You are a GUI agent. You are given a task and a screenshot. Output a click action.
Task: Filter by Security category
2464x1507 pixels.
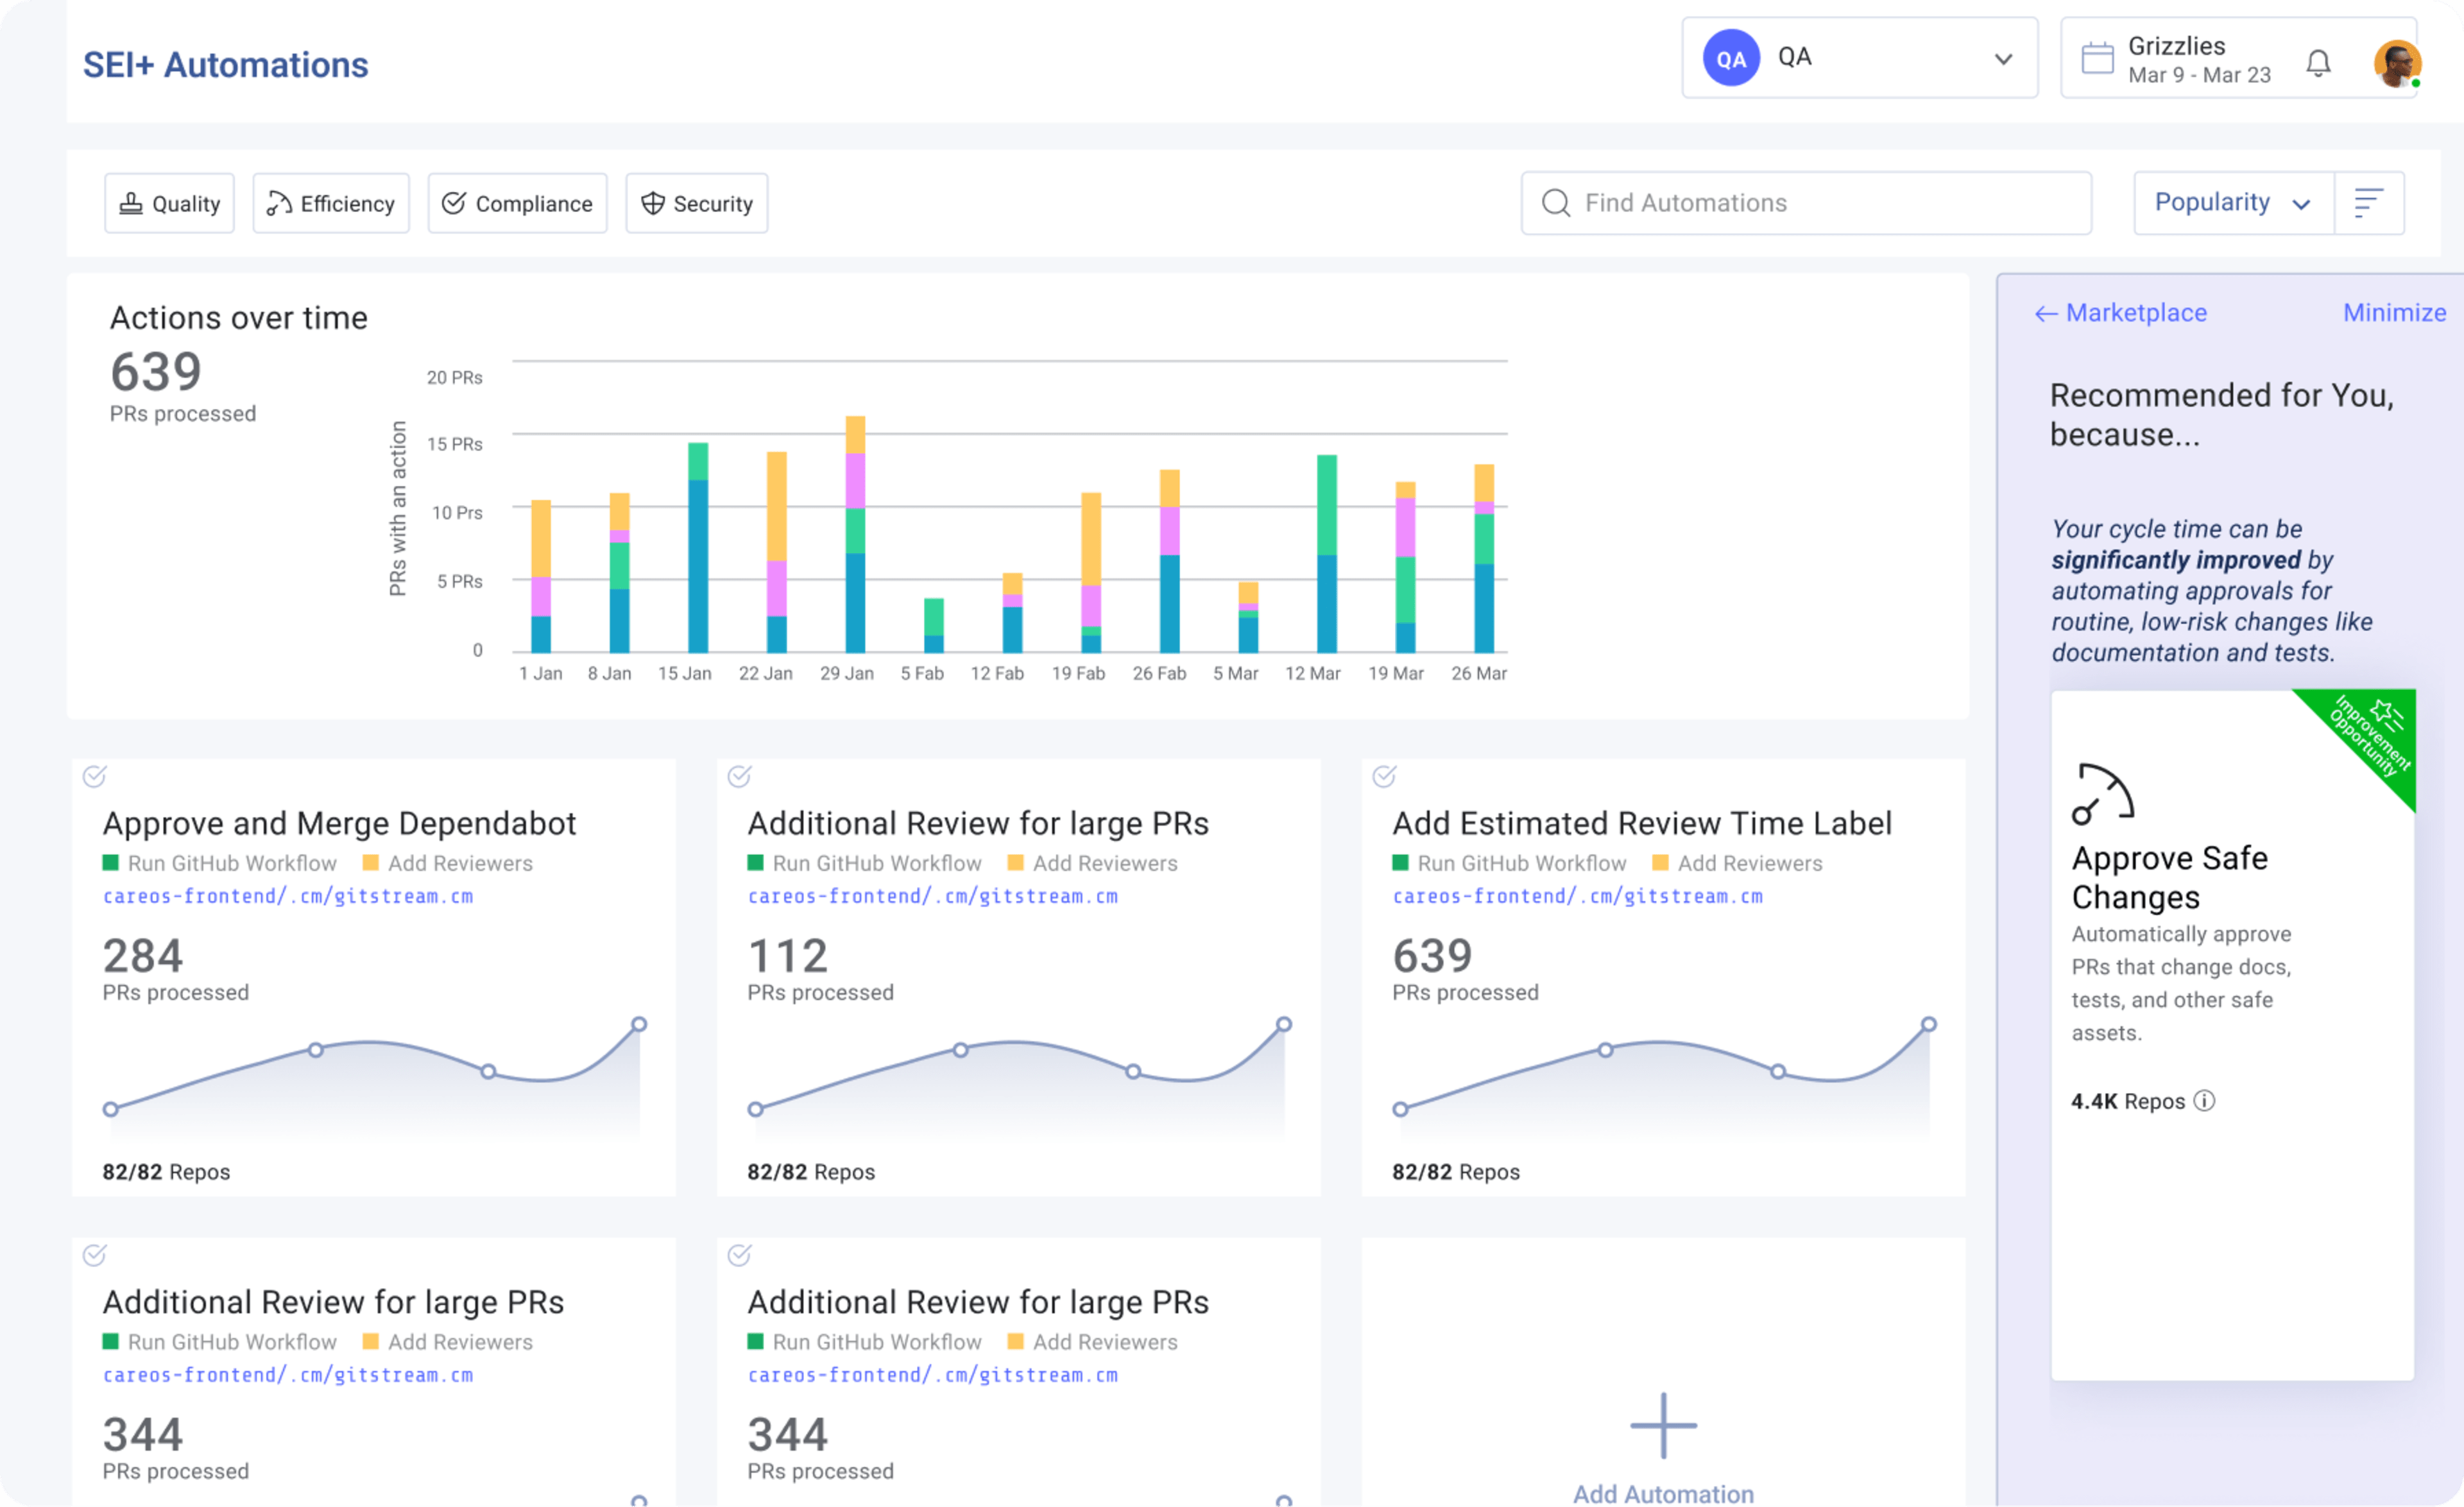696,203
